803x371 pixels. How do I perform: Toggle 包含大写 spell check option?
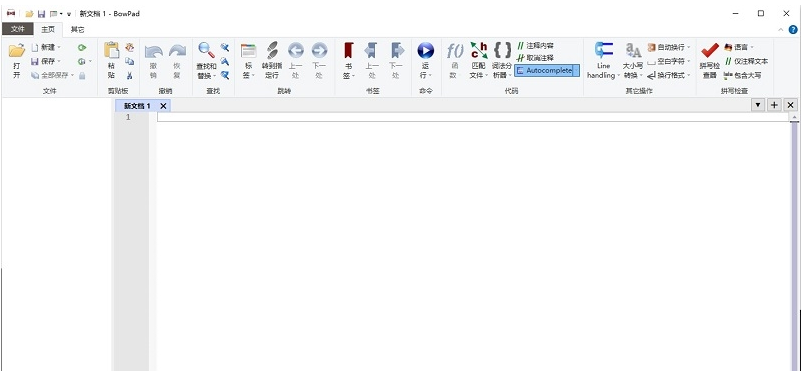[x=743, y=75]
